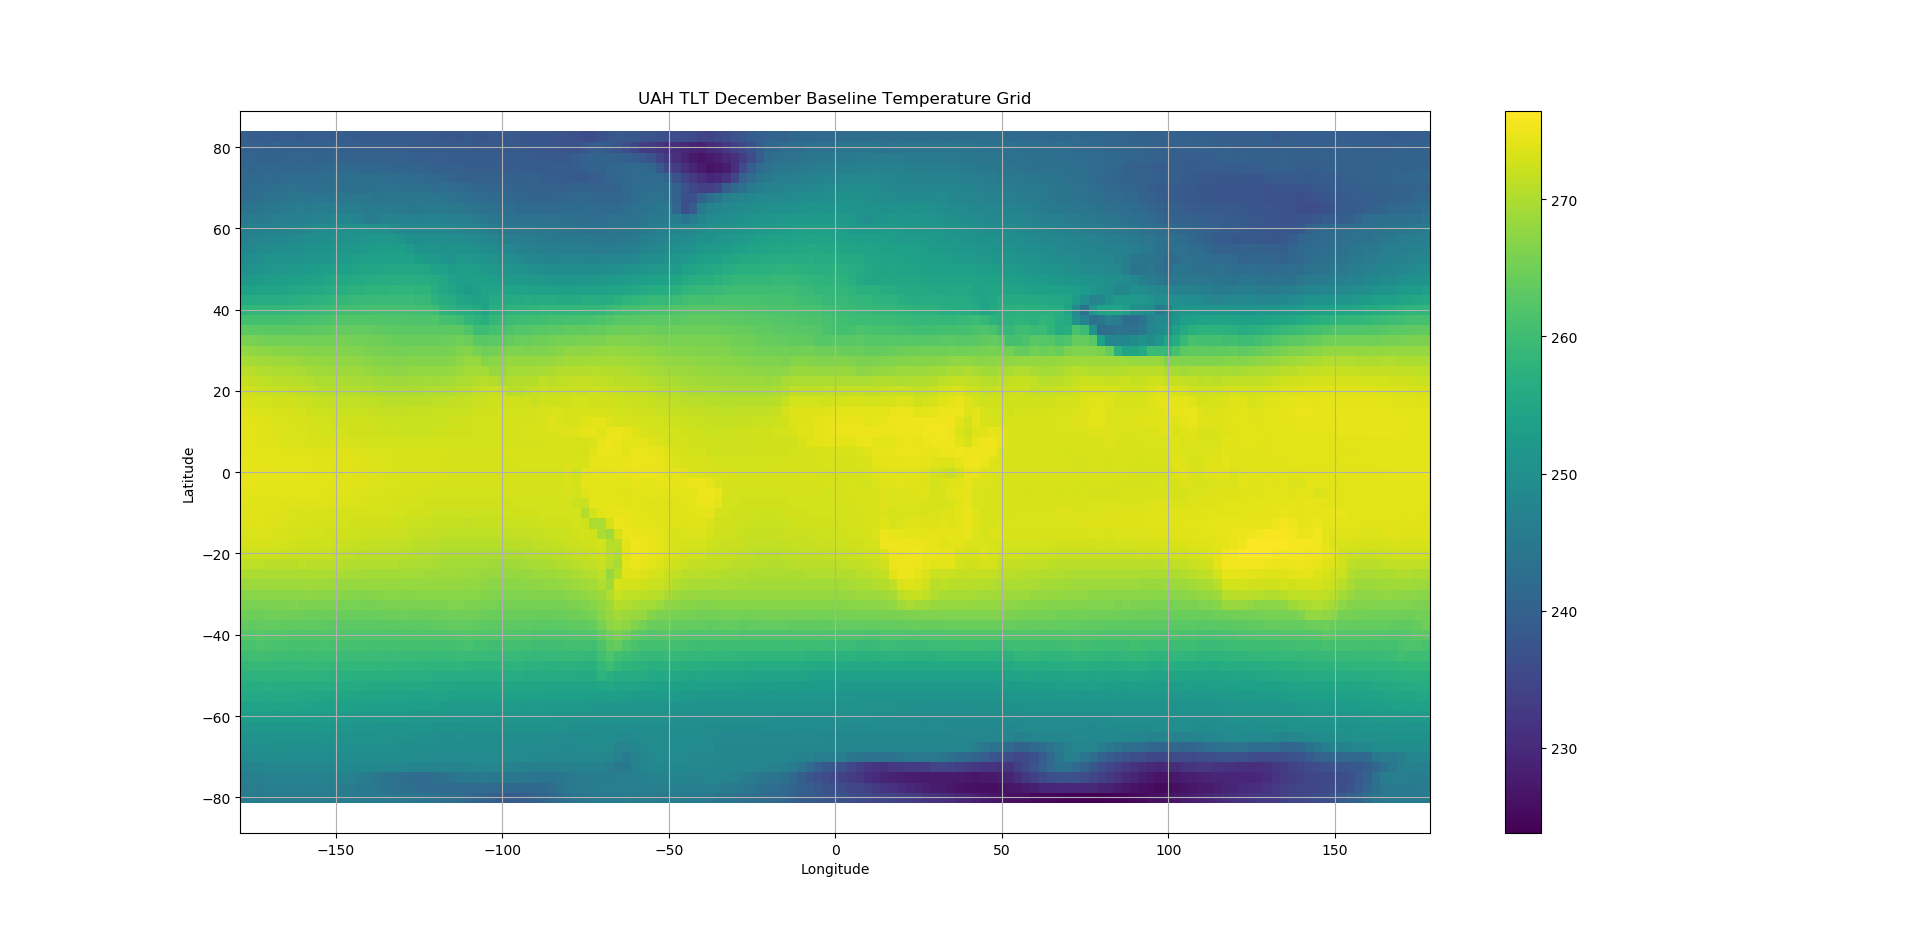Click the 250 label on the colorbar
The width and height of the screenshot is (1920, 936).
click(x=1563, y=475)
